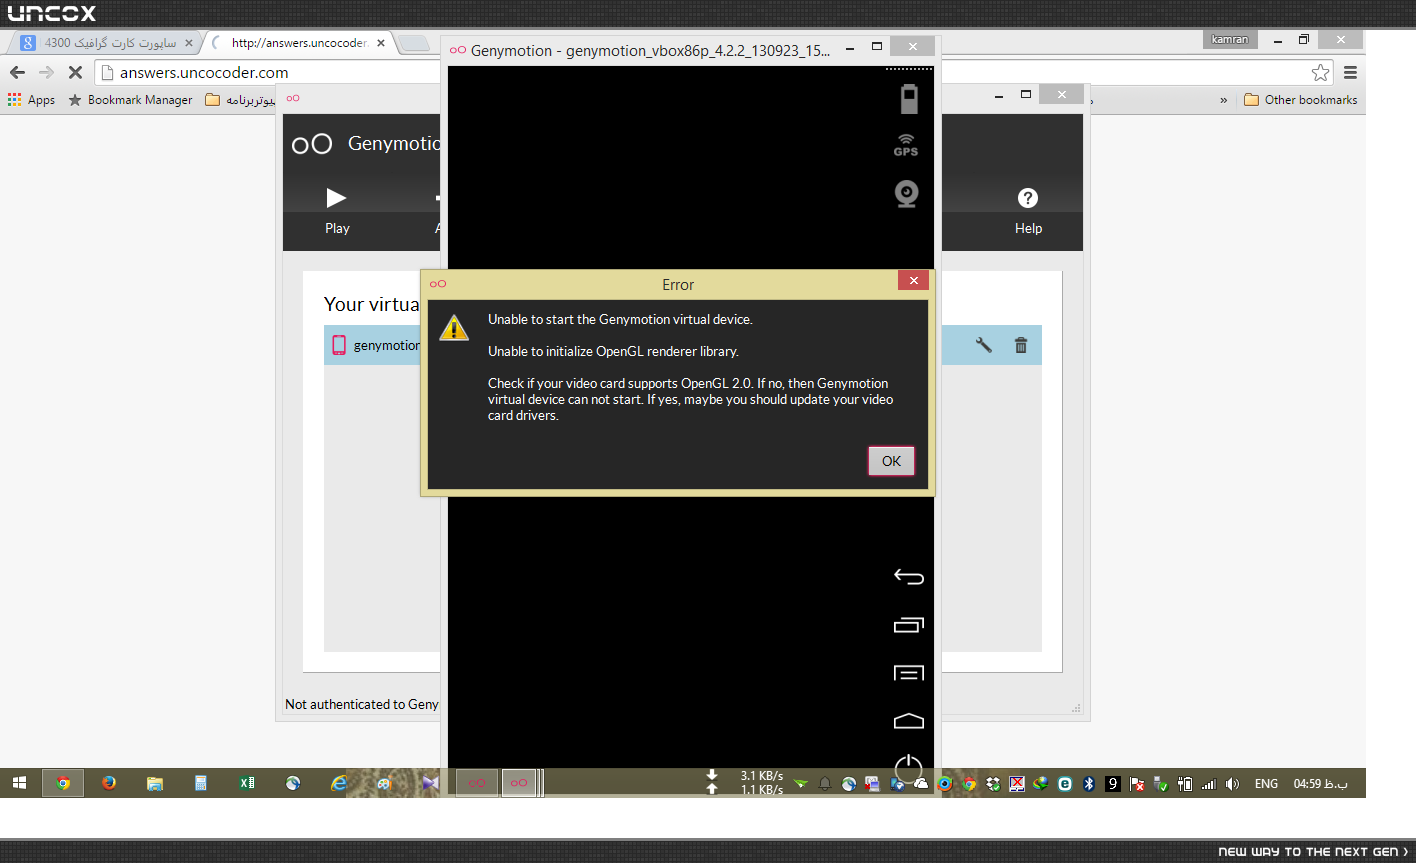
Task: Open Visual Studio from the taskbar
Action: 430,783
